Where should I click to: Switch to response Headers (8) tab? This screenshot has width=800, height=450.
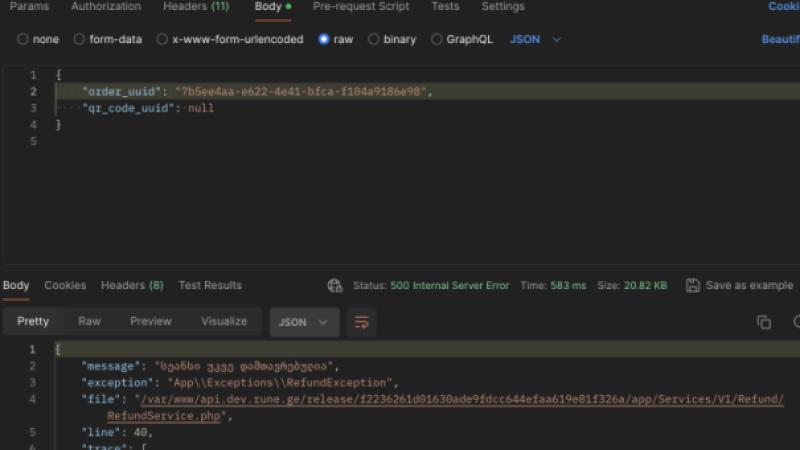[132, 285]
